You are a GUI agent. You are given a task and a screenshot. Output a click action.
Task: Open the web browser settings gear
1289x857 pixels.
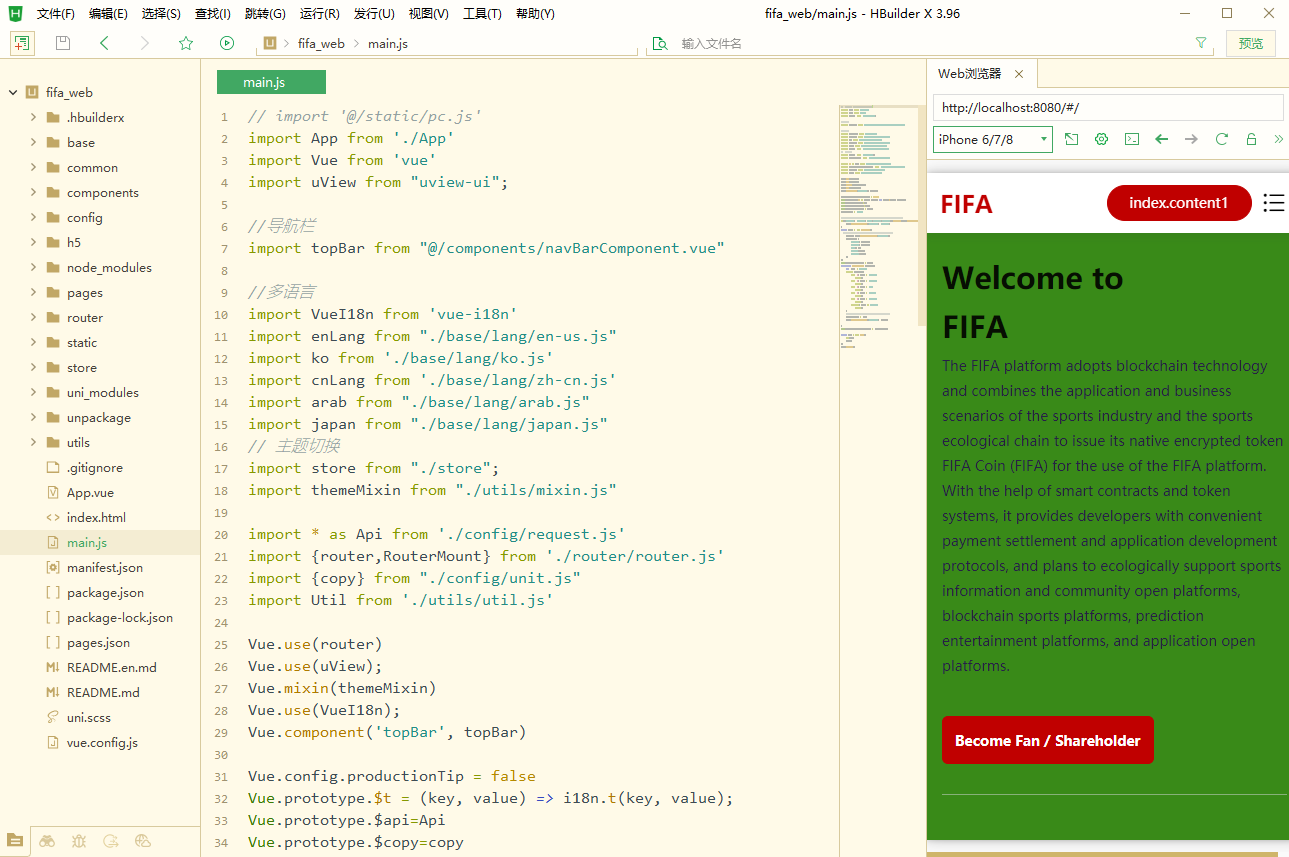point(1102,139)
